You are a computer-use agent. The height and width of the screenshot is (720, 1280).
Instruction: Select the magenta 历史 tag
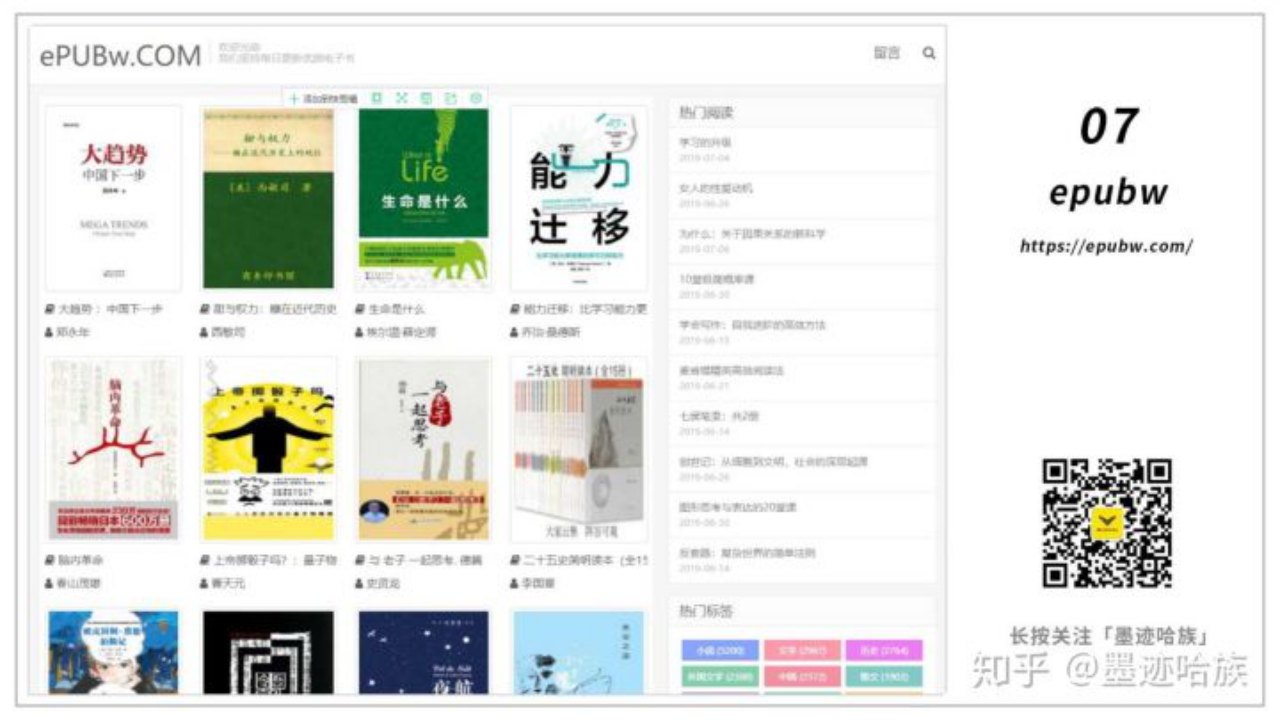pos(883,651)
